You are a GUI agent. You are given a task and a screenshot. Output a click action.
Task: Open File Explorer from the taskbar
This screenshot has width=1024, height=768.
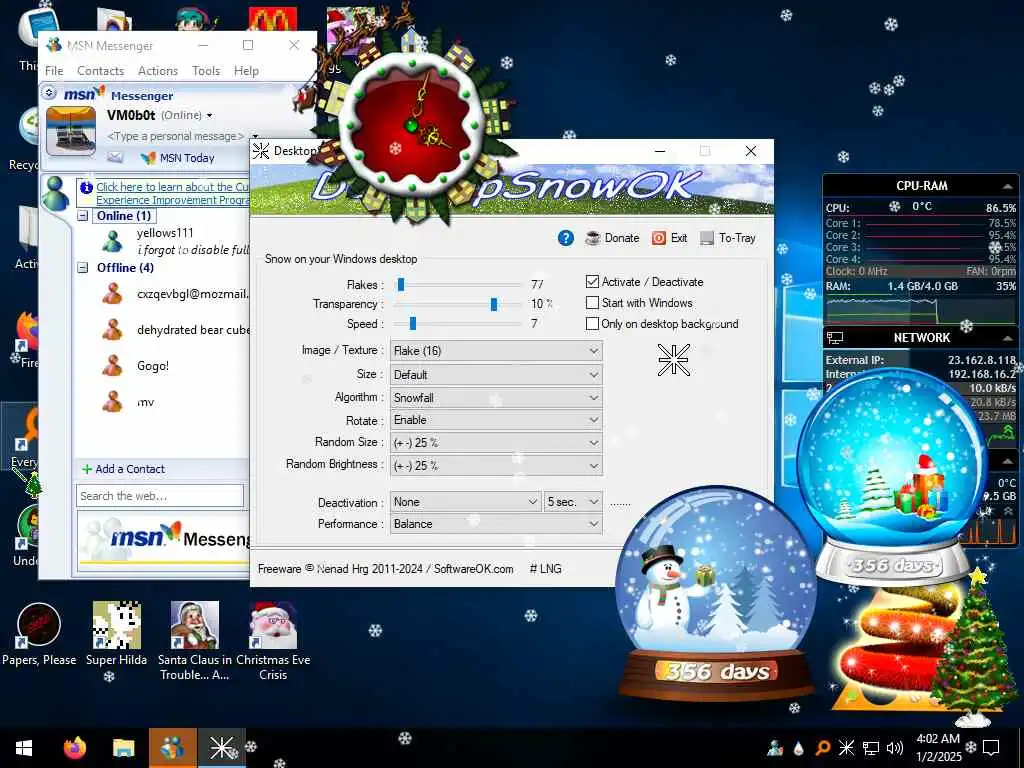pyautogui.click(x=123, y=748)
